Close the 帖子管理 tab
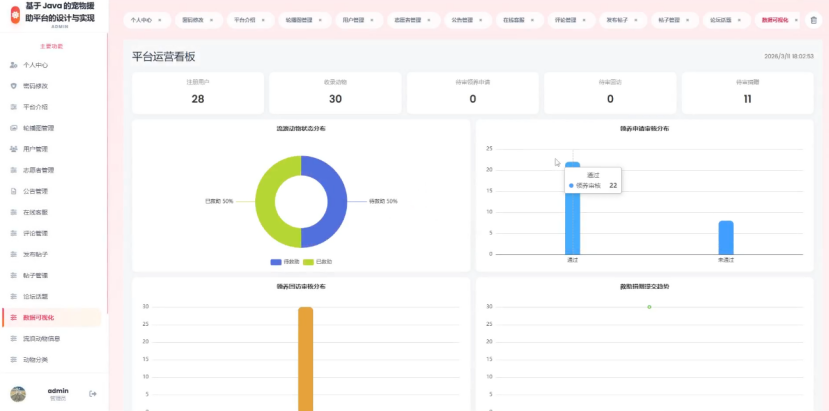The width and height of the screenshot is (829, 411). [688, 20]
